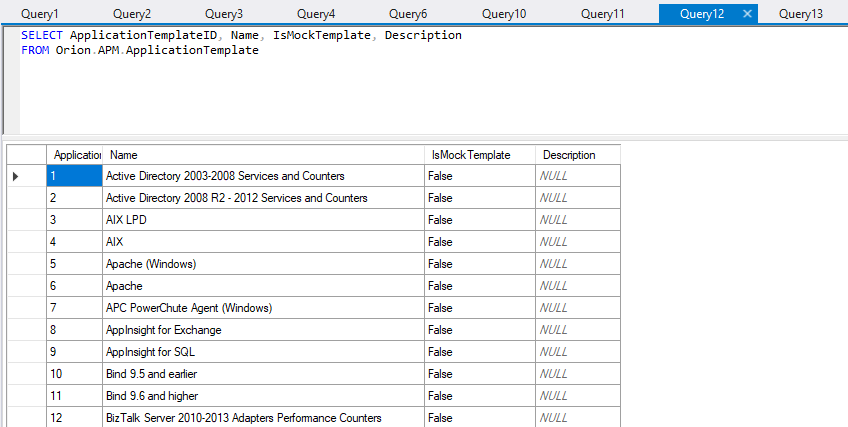Viewport: 848px width, 427px height.
Task: Sort results by Name column header
Action: (263, 155)
